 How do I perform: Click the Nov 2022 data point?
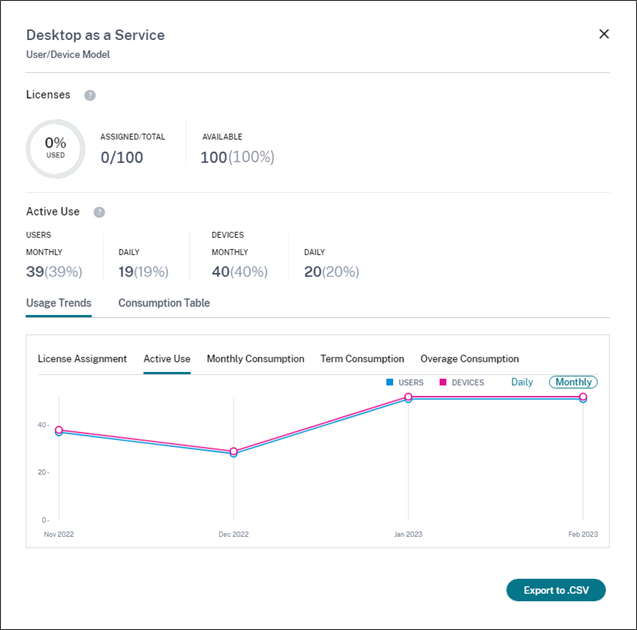[x=59, y=431]
